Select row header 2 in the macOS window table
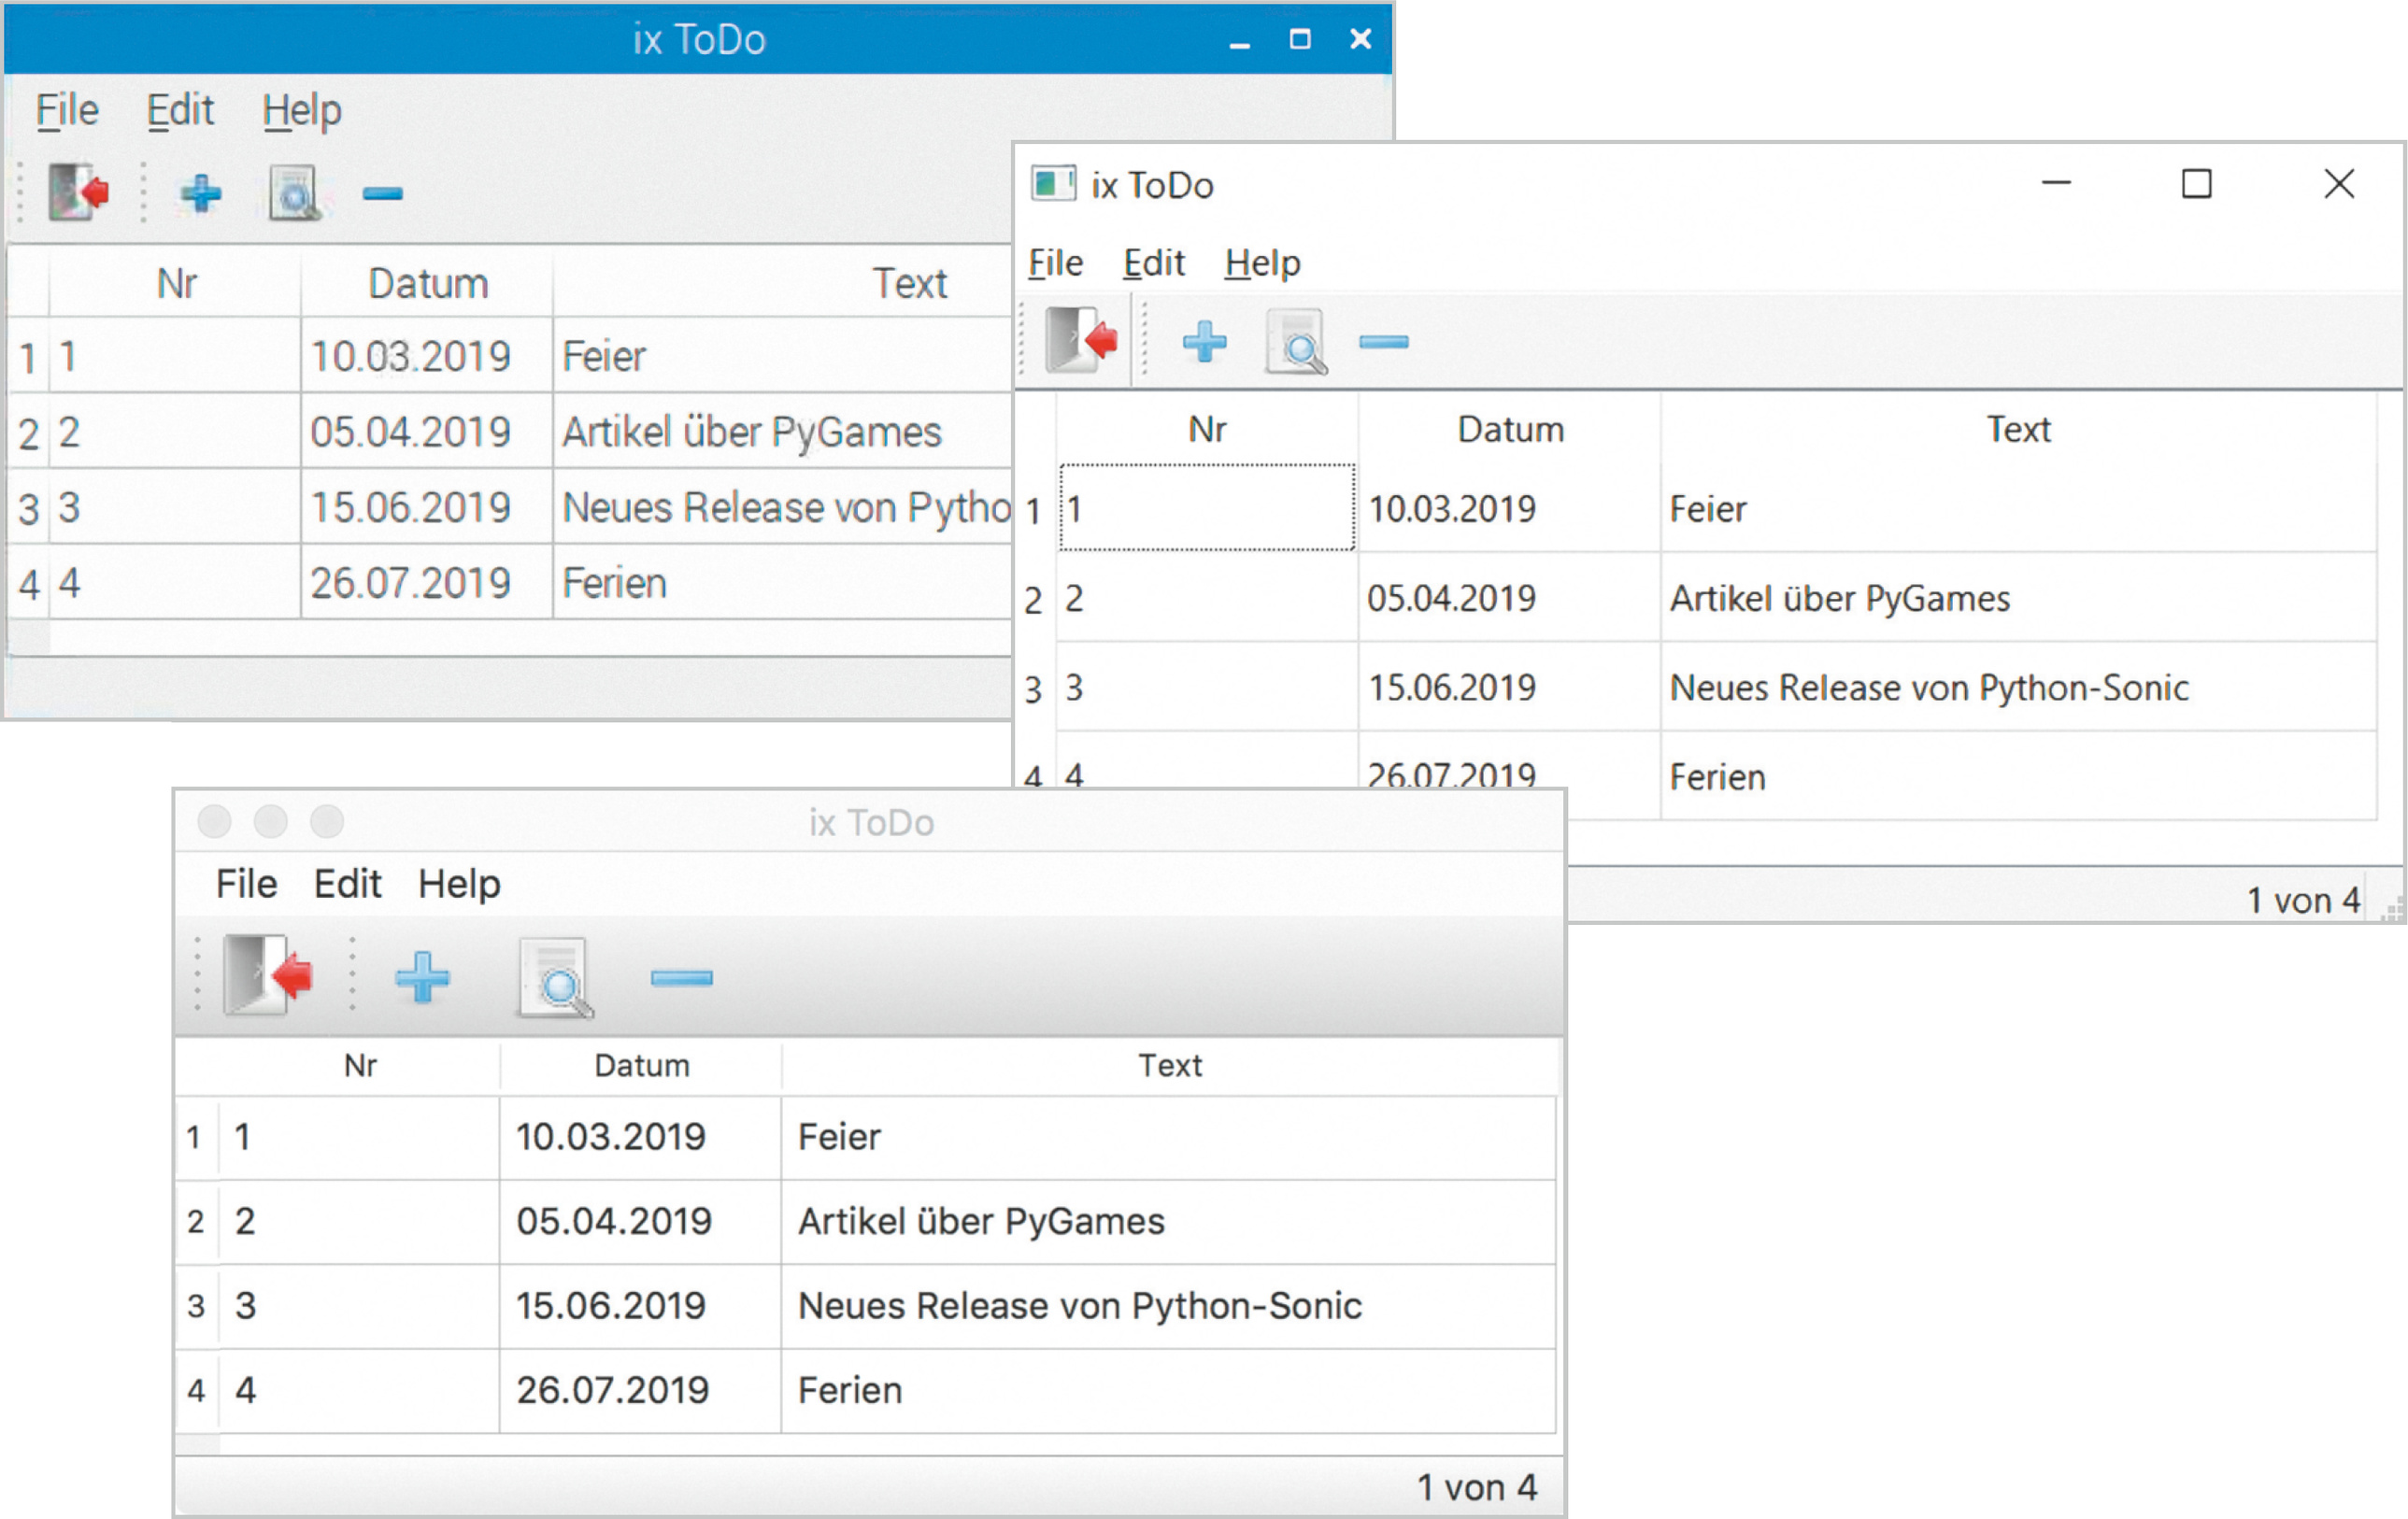2408x1519 pixels. (x=196, y=1221)
